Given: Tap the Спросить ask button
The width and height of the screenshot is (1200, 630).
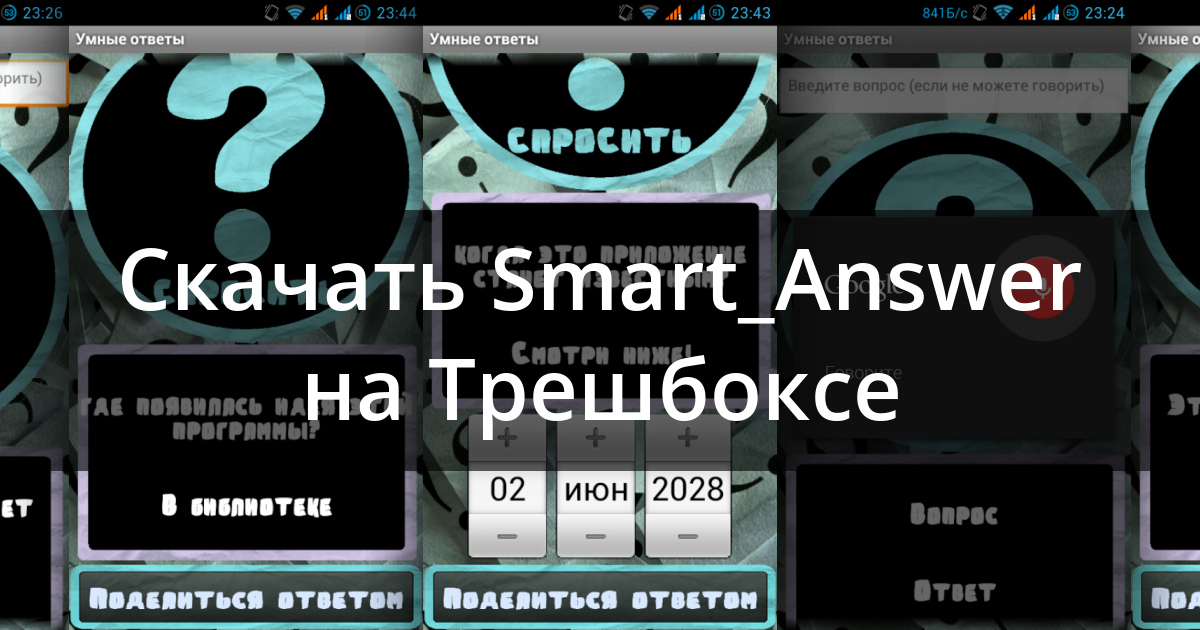Looking at the screenshot, I should point(598,139).
